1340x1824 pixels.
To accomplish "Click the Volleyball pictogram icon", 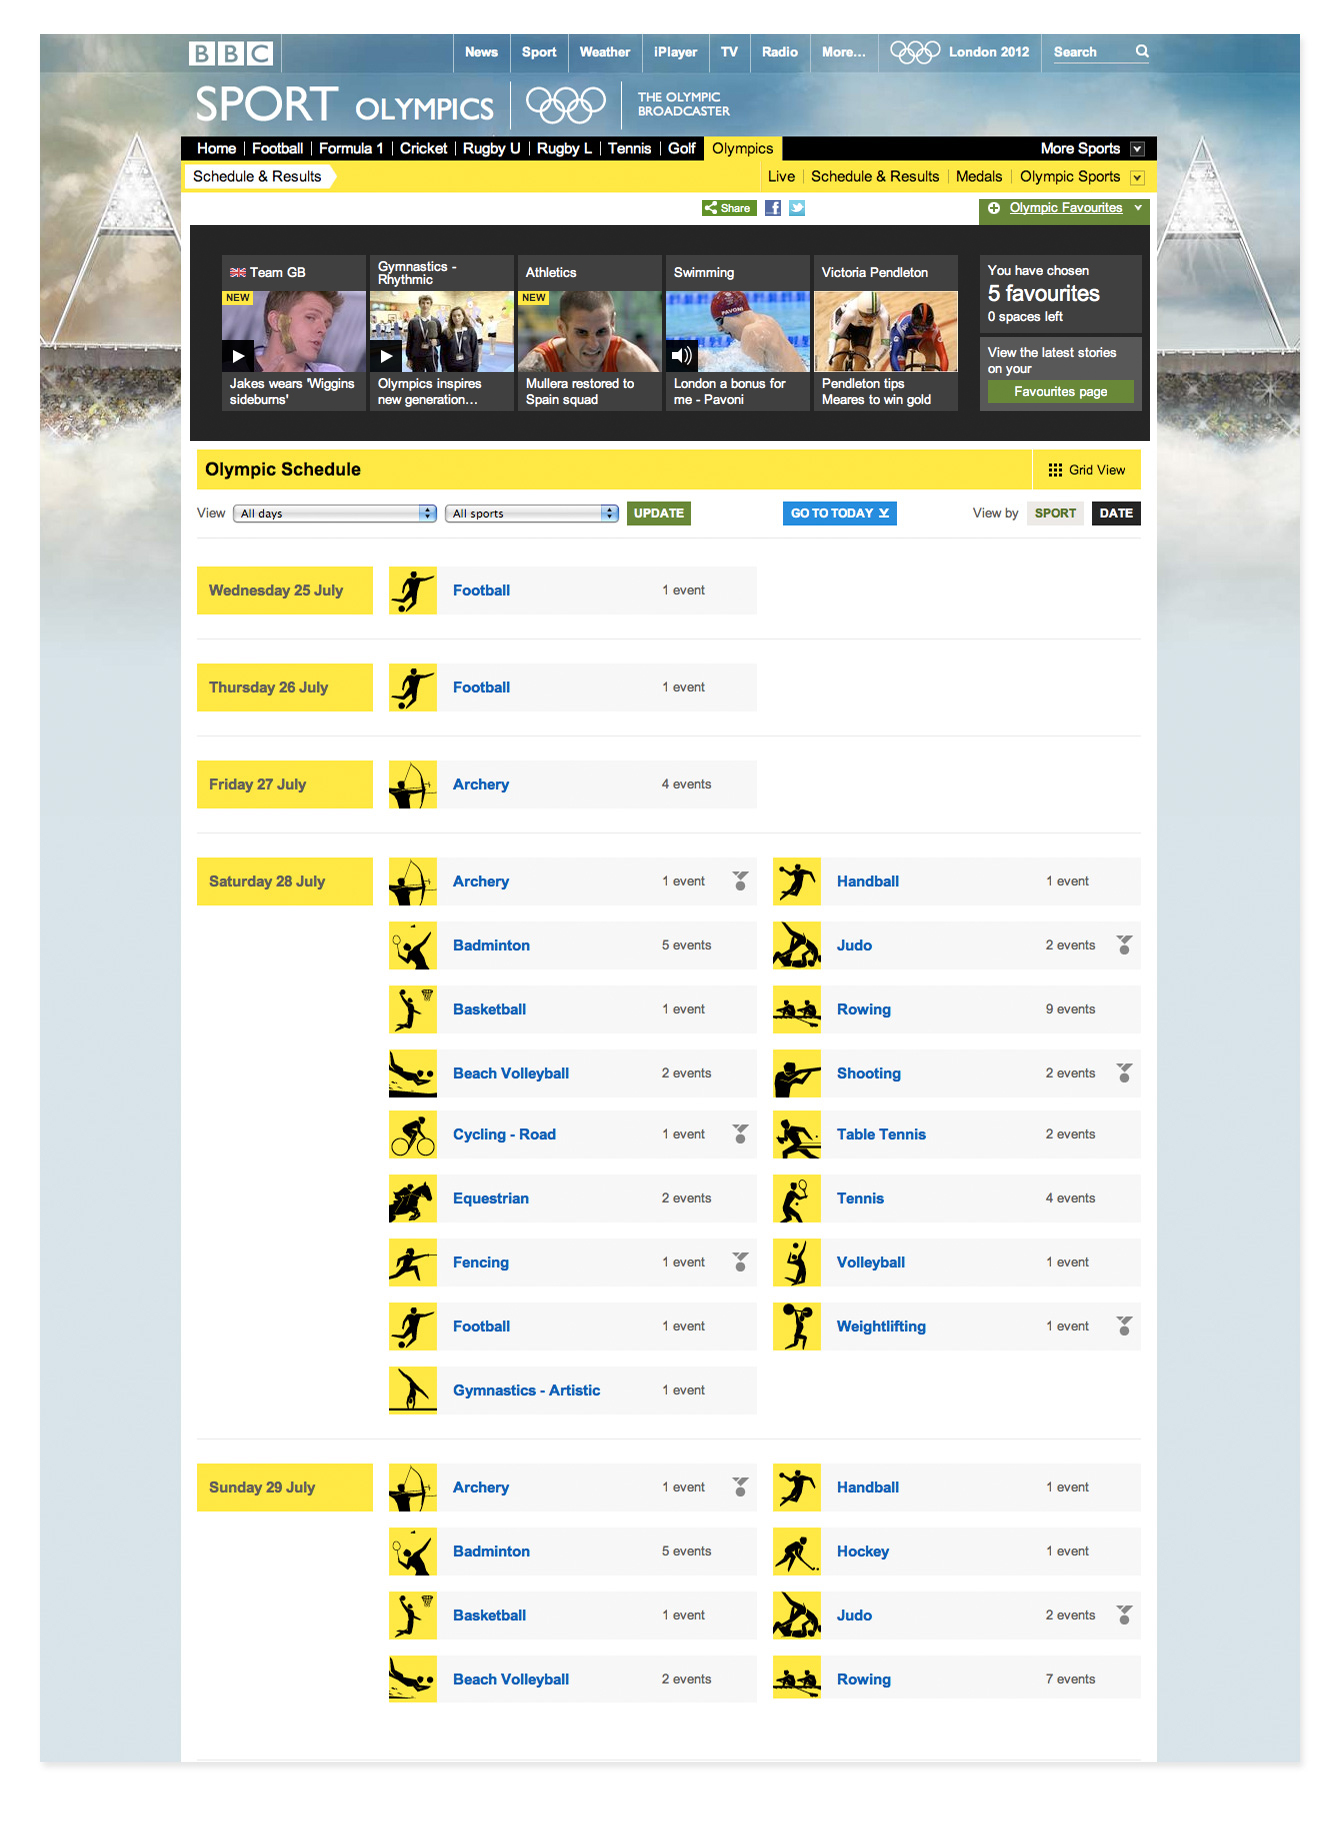I will 797,1262.
